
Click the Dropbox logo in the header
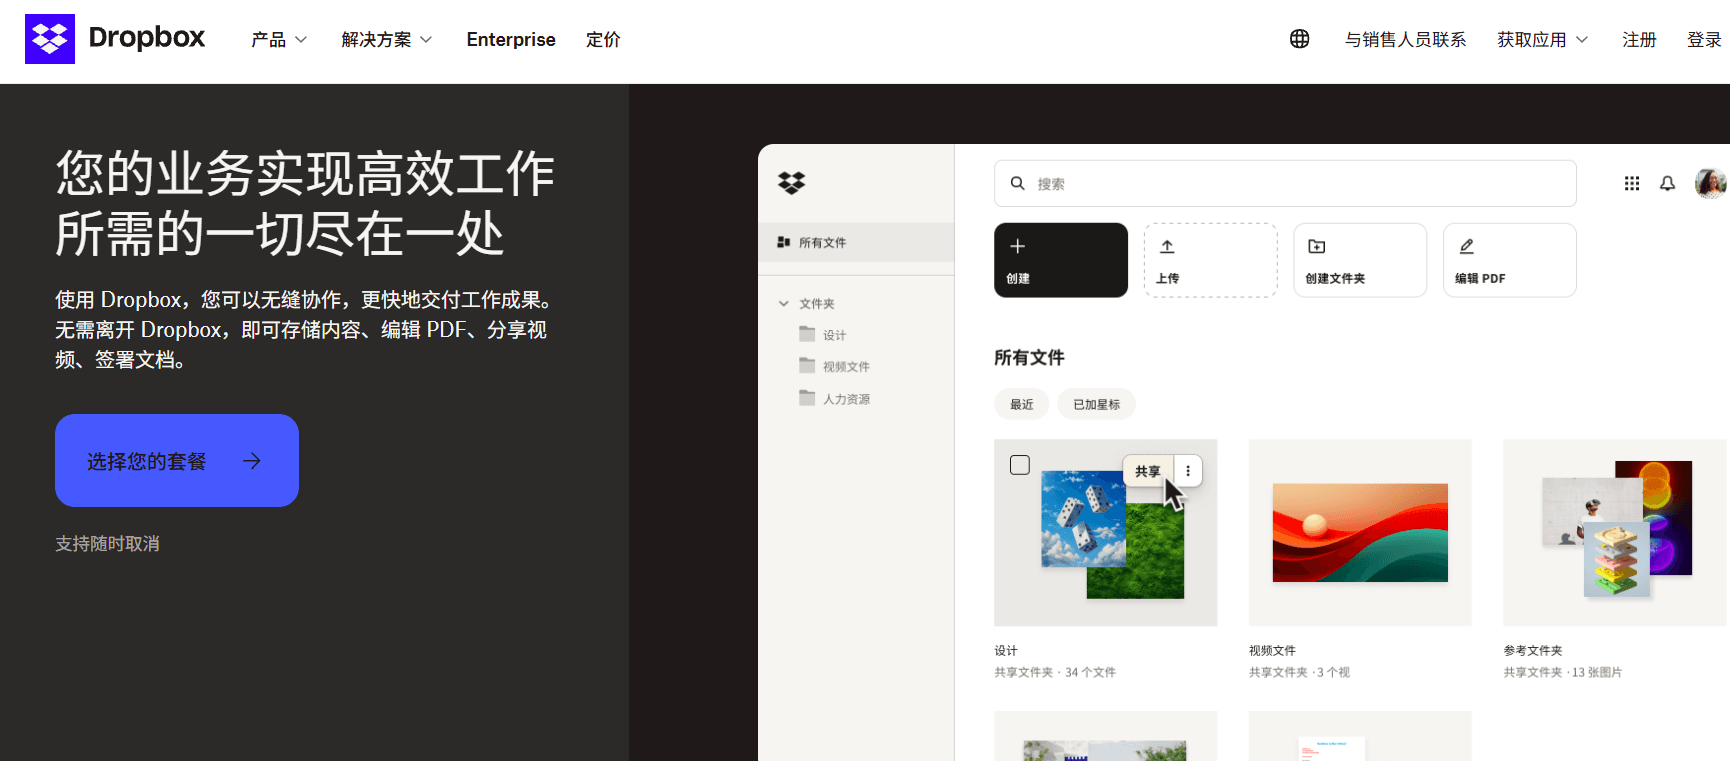point(115,39)
